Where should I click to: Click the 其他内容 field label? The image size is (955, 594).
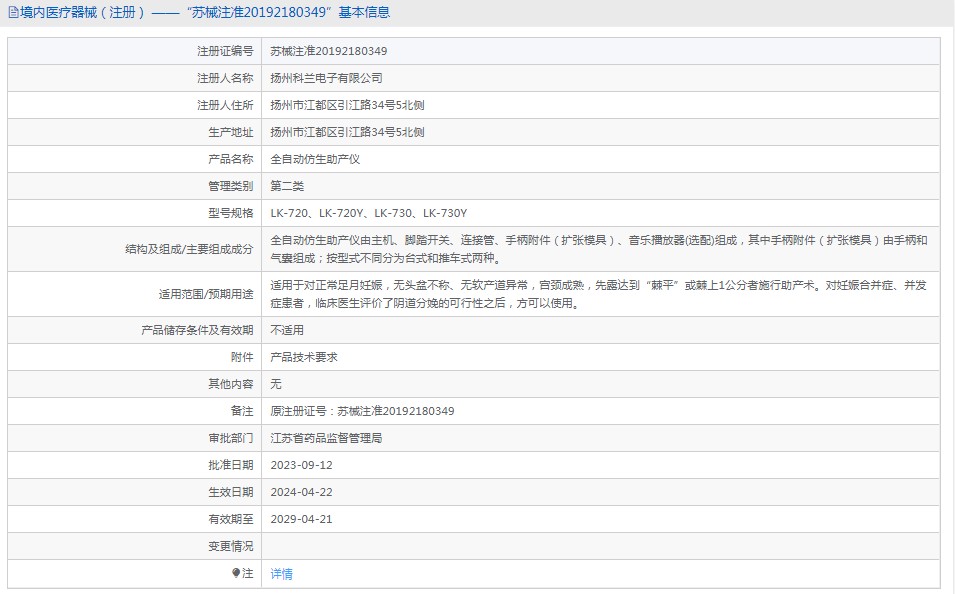pos(230,384)
